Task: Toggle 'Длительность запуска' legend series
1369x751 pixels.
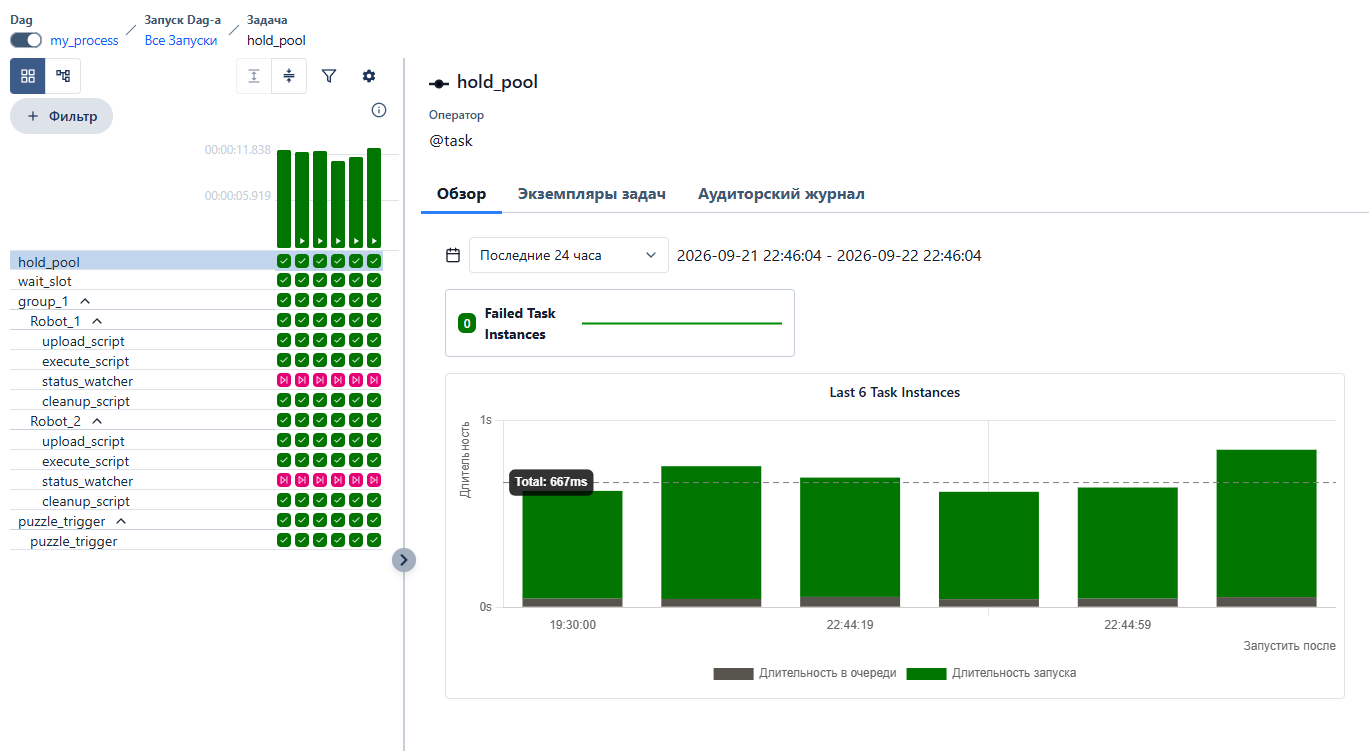Action: [991, 673]
